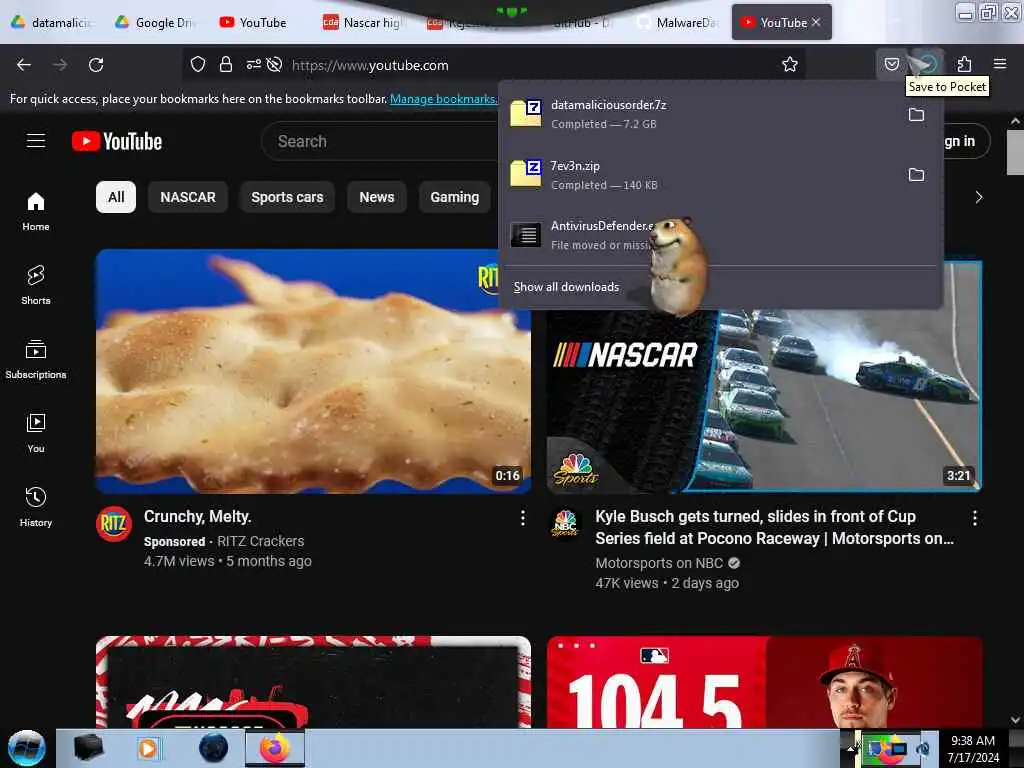The height and width of the screenshot is (768, 1024).
Task: Open the RITZ cracker ad thumbnail
Action: point(313,371)
